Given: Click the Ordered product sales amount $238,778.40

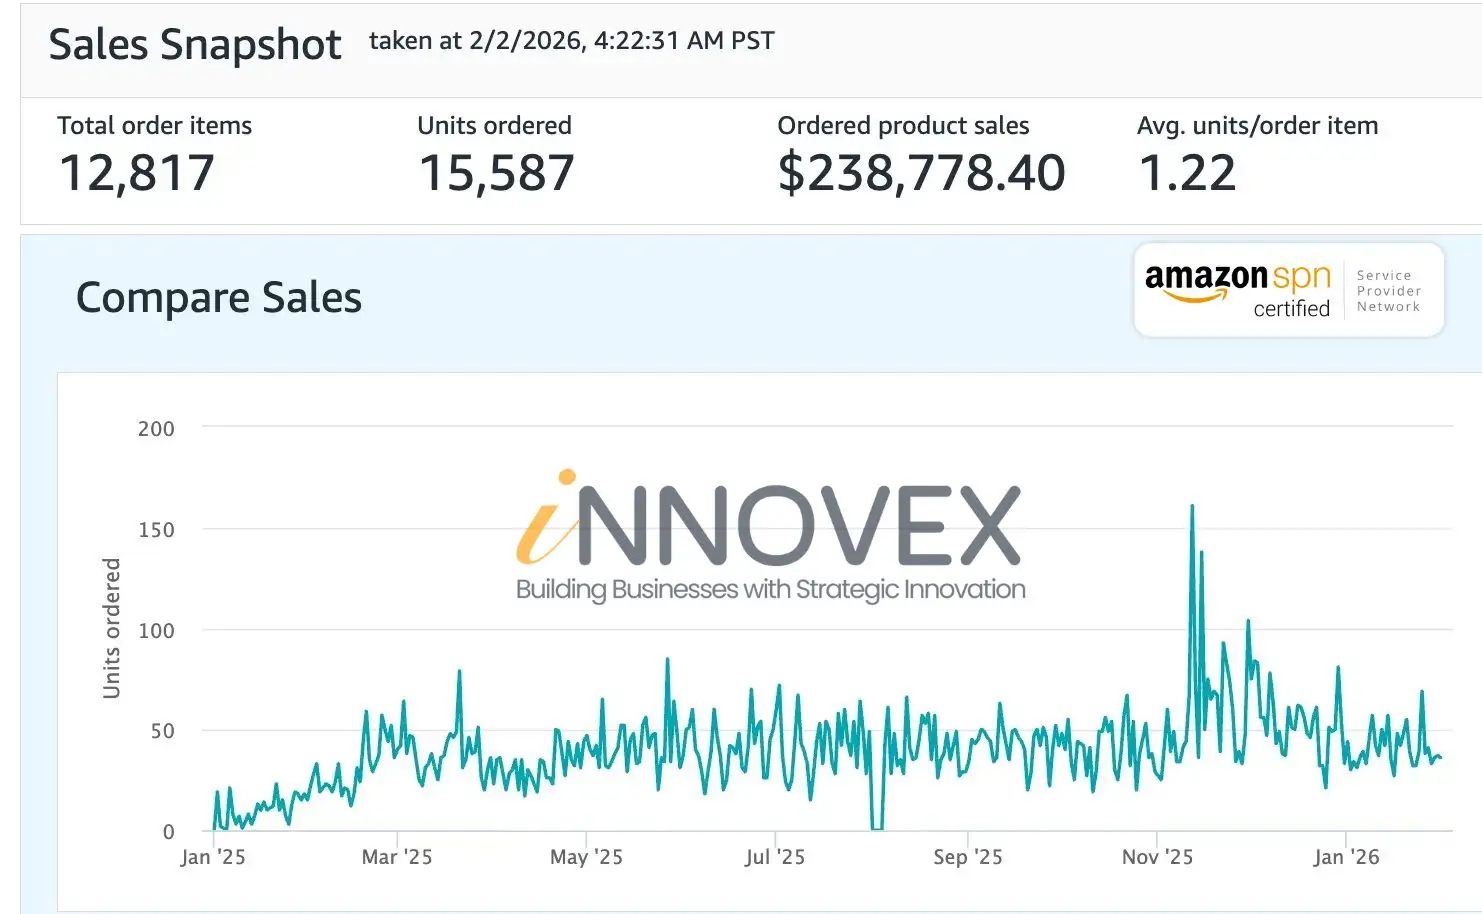Looking at the screenshot, I should [x=922, y=172].
